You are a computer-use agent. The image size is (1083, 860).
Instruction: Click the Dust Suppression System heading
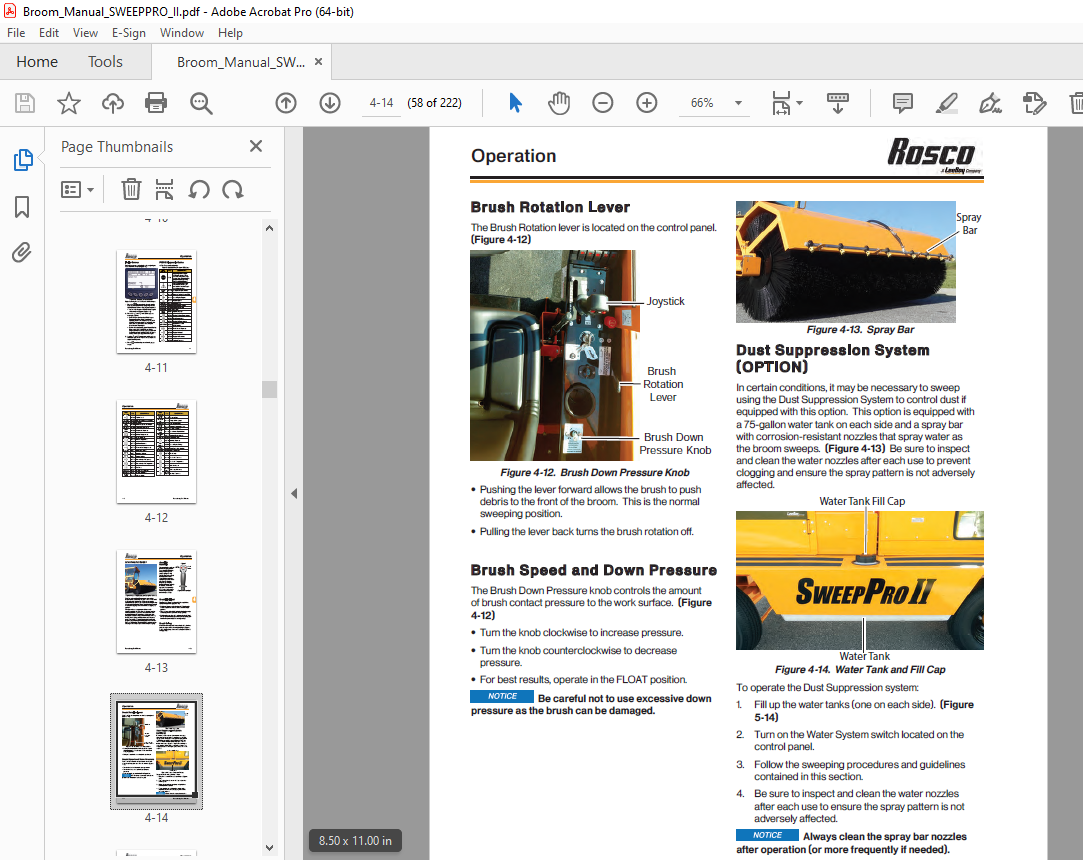832,359
